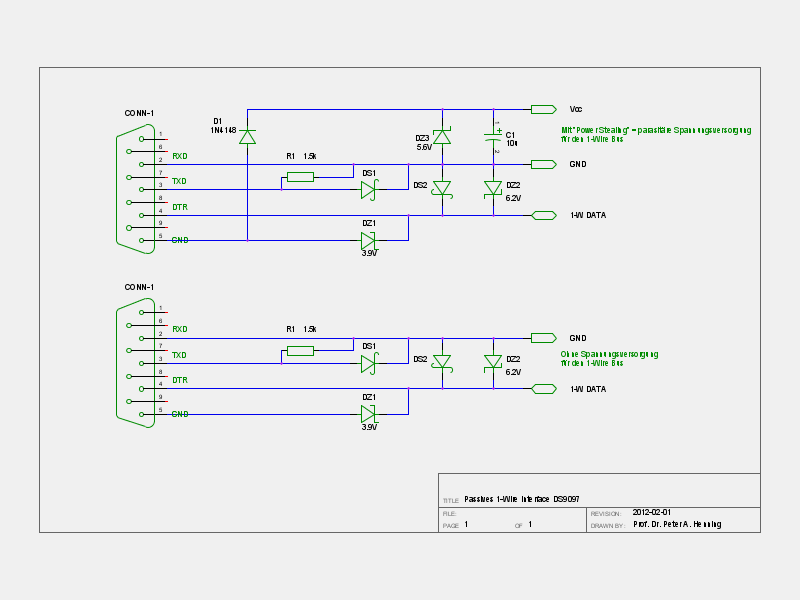Viewport: 800px width, 600px height.
Task: Click the 'Mit PowerStealing' green annotation
Action: click(x=656, y=134)
